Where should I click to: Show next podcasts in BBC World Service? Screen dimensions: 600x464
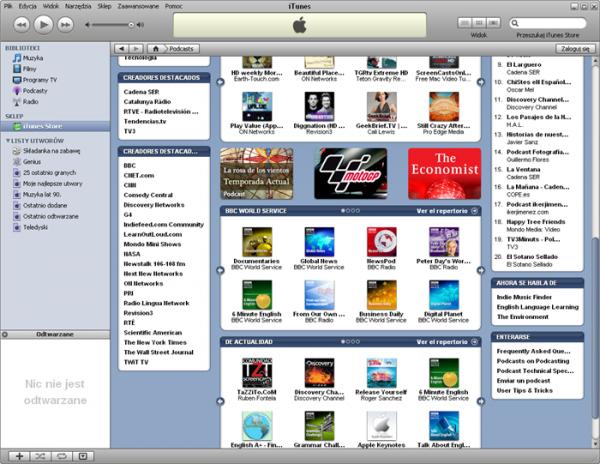coord(481,270)
